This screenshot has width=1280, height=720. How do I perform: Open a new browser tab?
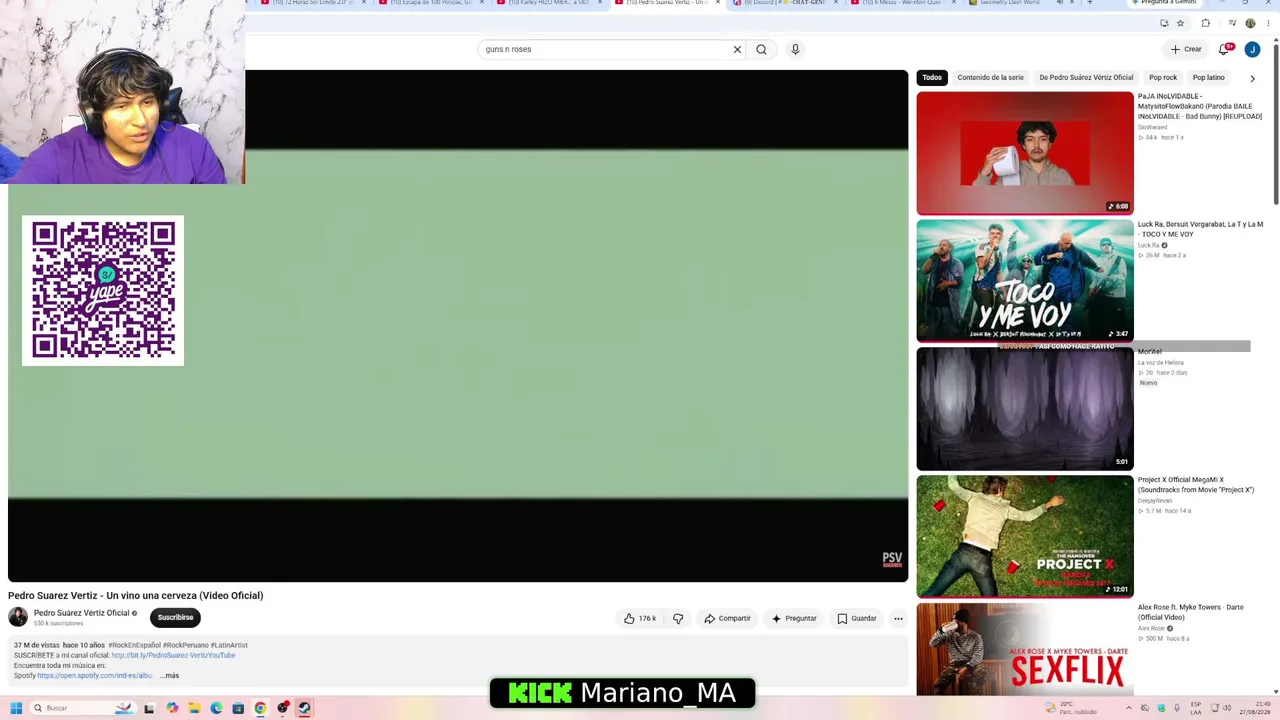pyautogui.click(x=1089, y=3)
